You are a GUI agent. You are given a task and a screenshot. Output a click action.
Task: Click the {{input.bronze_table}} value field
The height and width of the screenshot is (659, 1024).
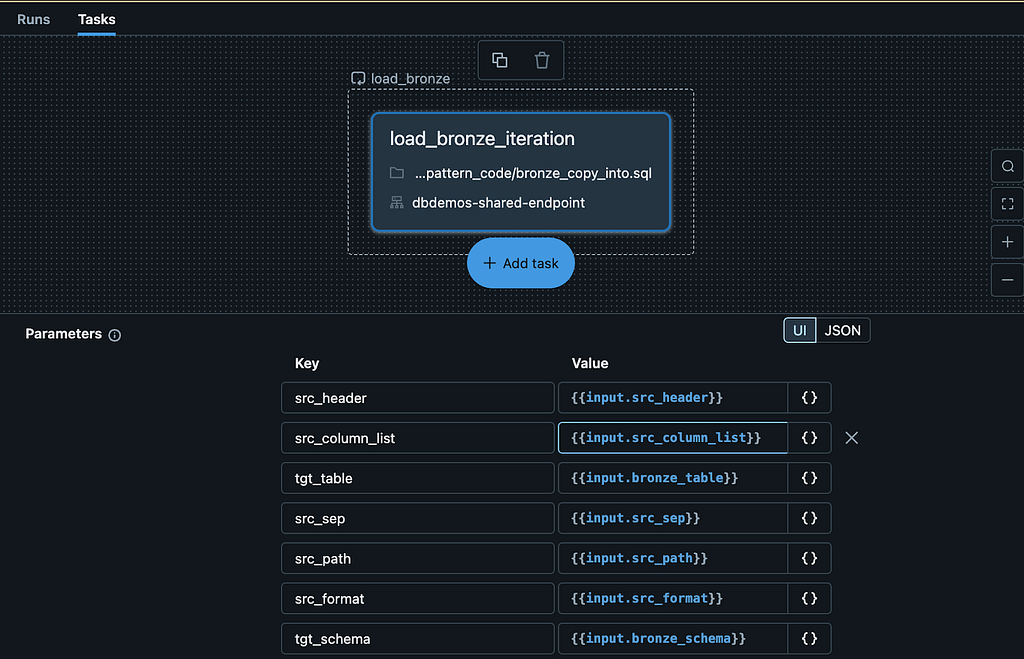pos(673,478)
